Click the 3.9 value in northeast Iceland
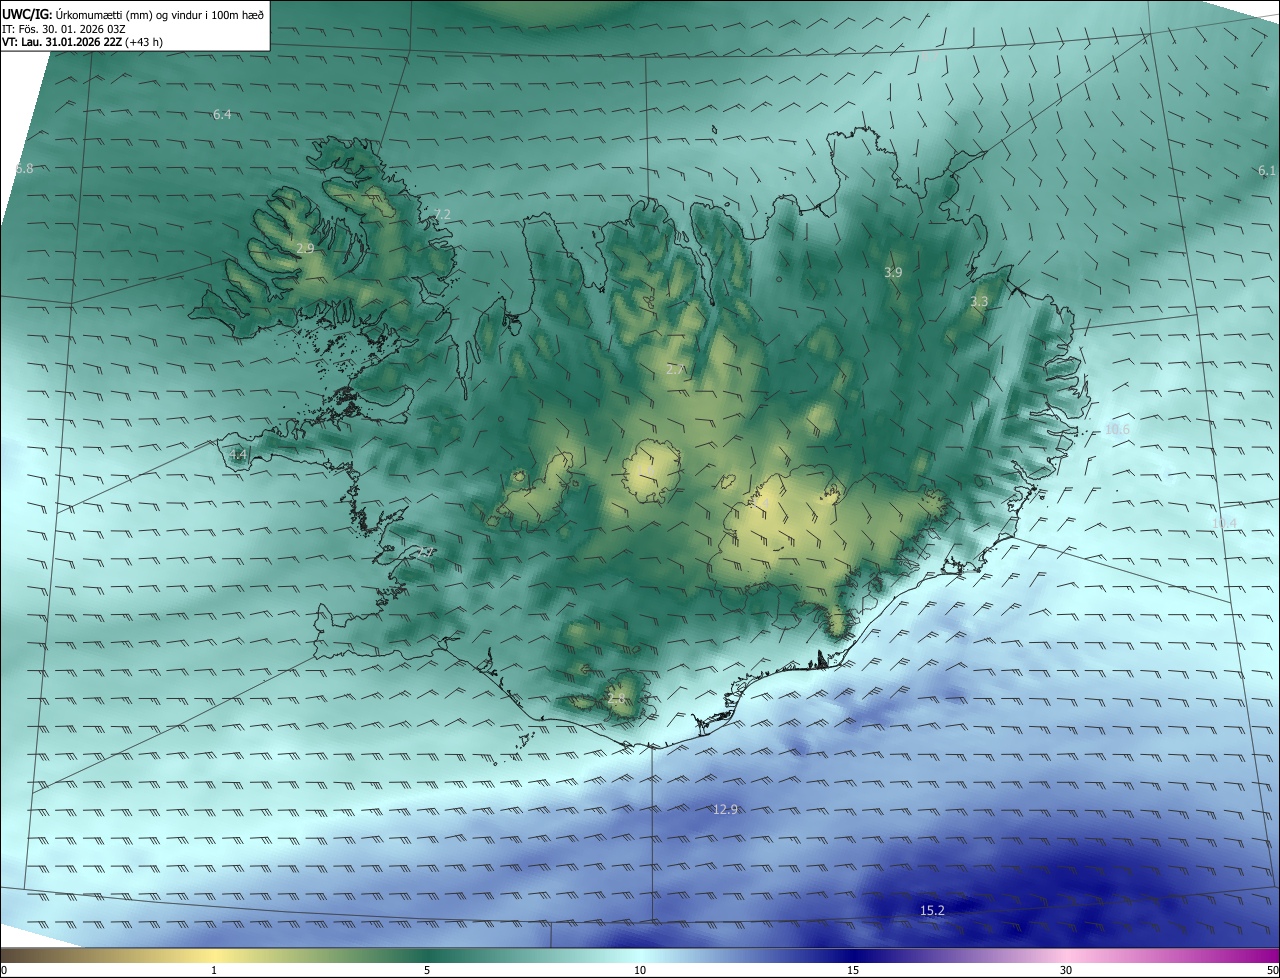 click(x=893, y=272)
